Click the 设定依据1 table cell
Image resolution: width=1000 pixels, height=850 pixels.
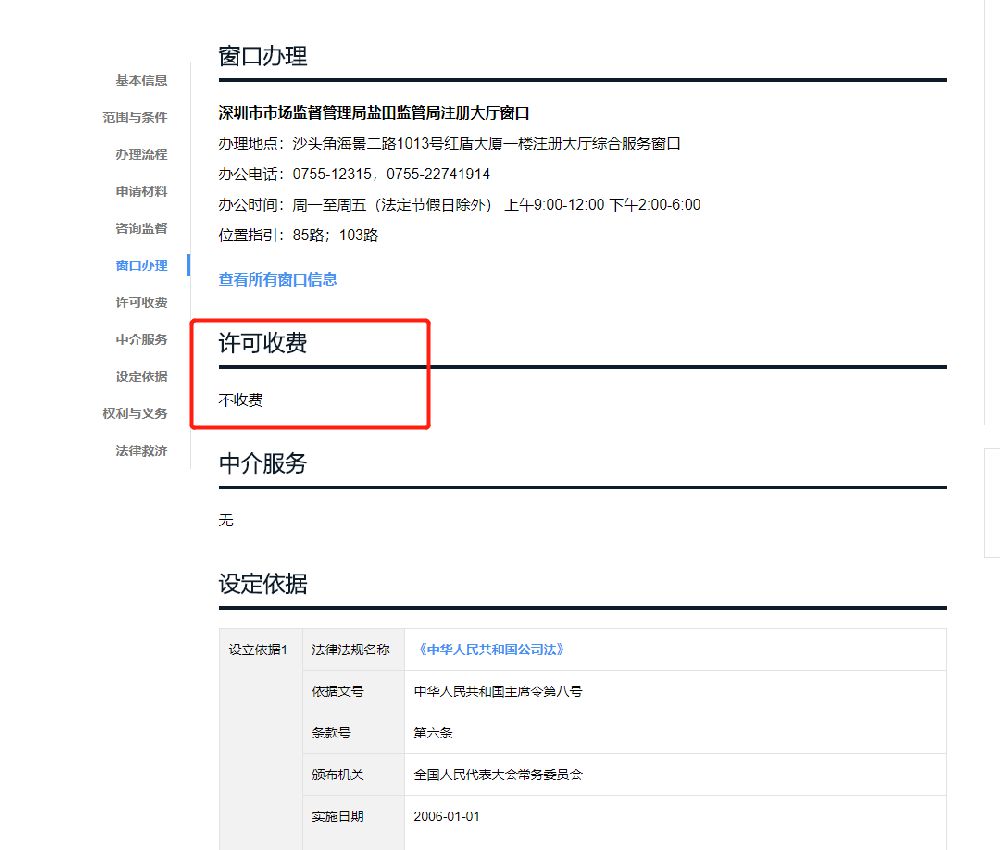coord(258,650)
